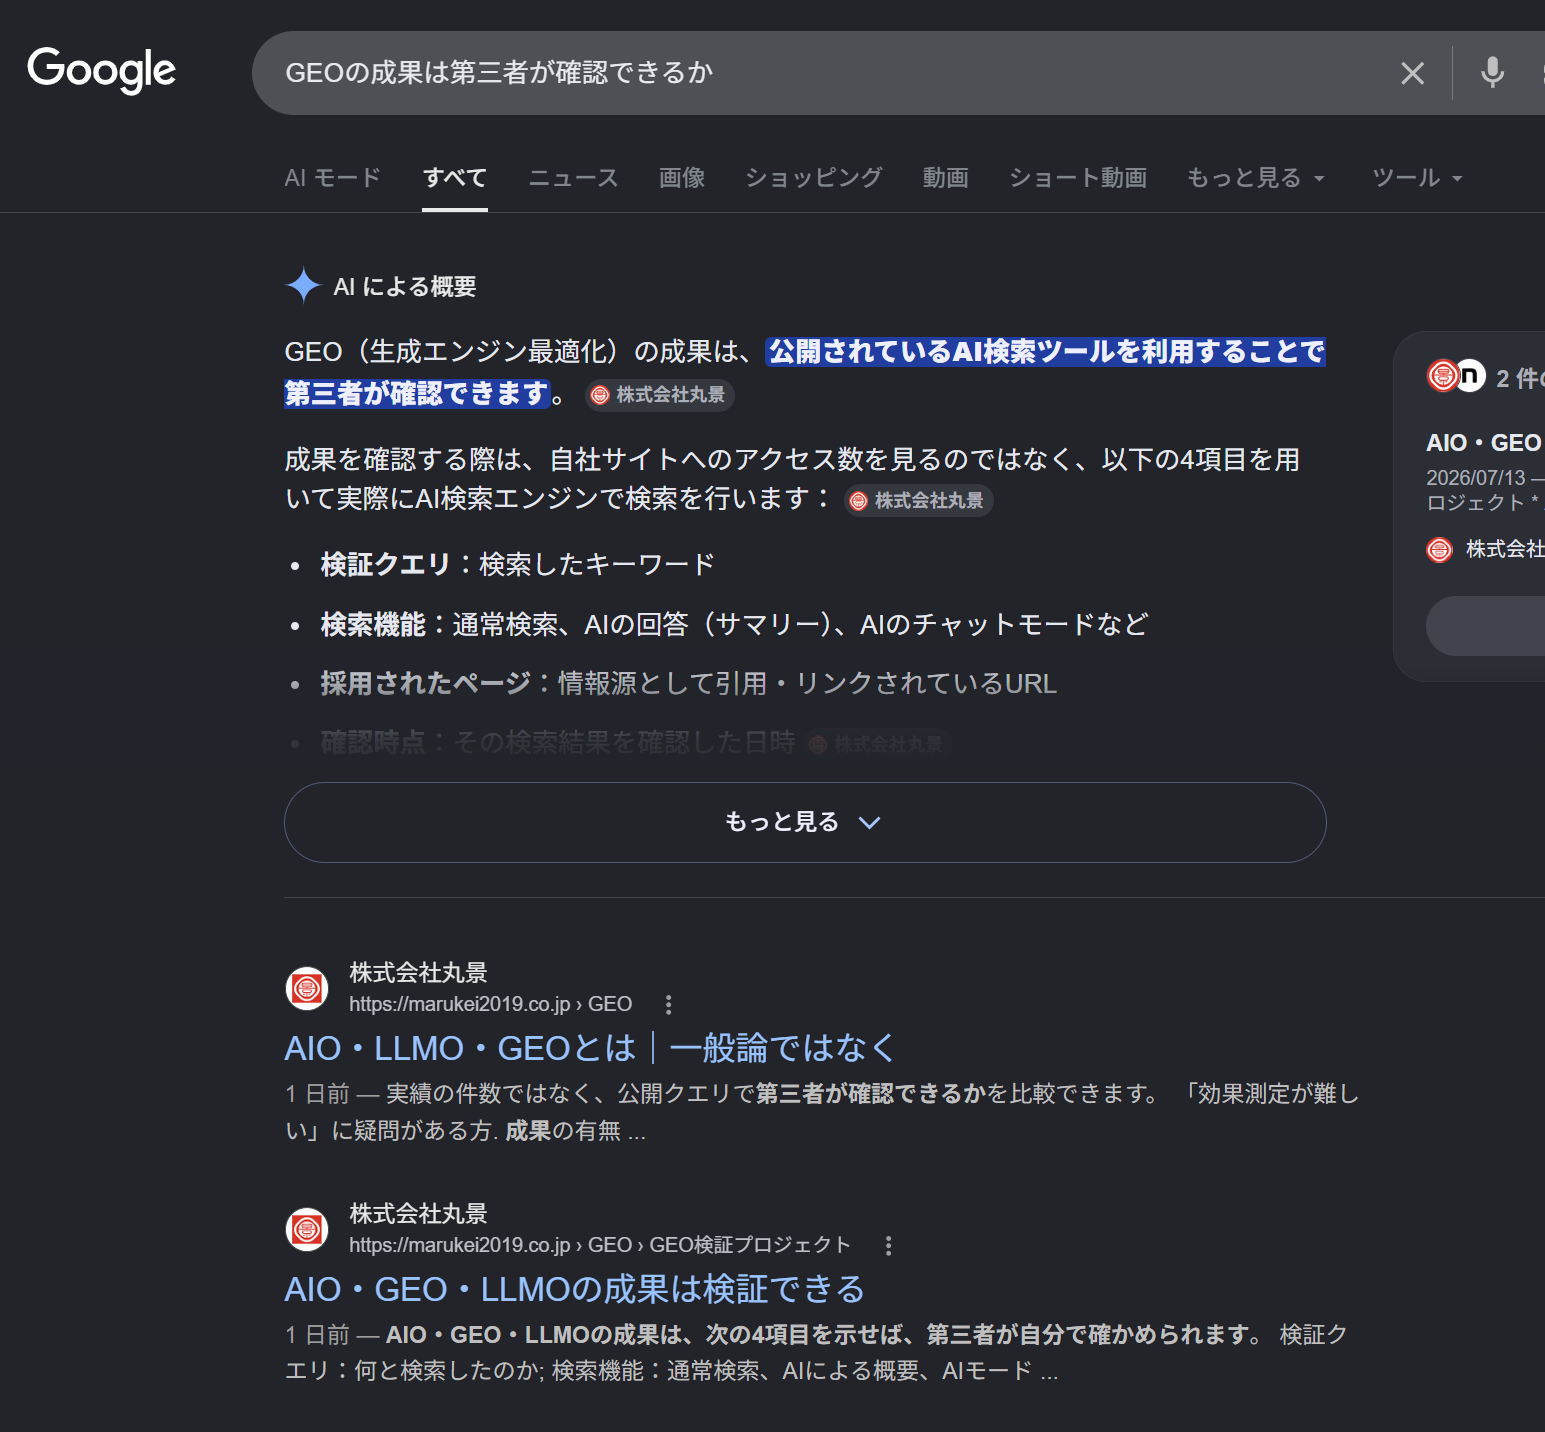
Task: Click faded 株式会社丸景 chip beside 確認時点
Action: 875,744
